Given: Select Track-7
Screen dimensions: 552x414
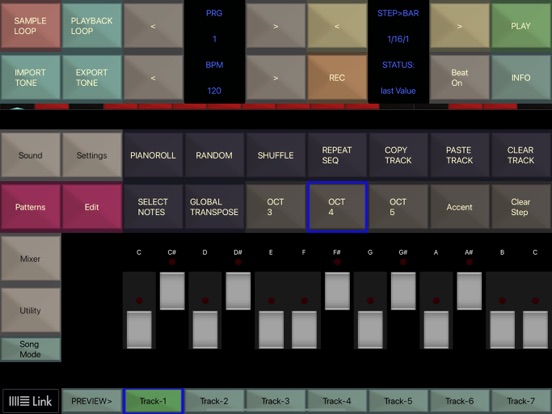Looking at the screenshot, I should click(521, 401).
